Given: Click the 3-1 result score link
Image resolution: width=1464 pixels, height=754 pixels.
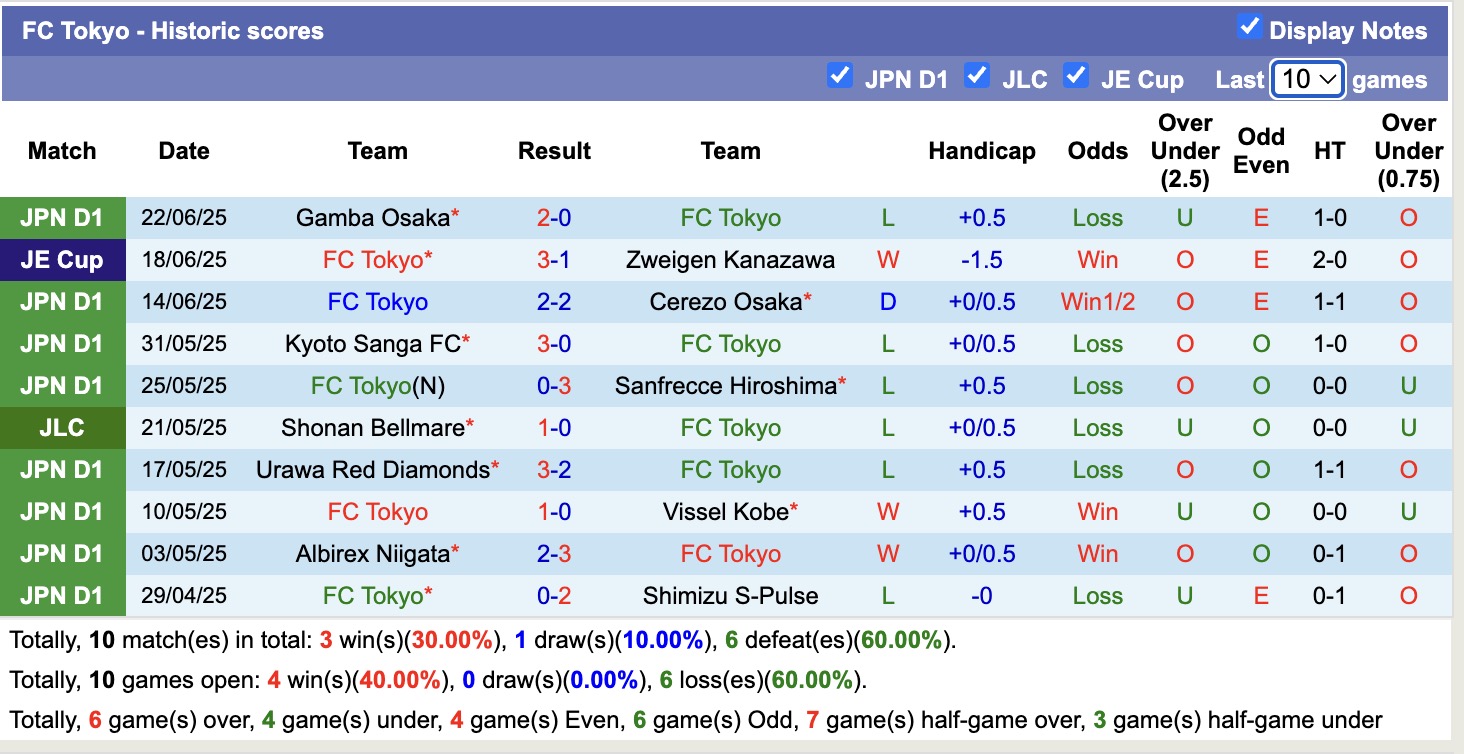Looking at the screenshot, I should tap(555, 259).
